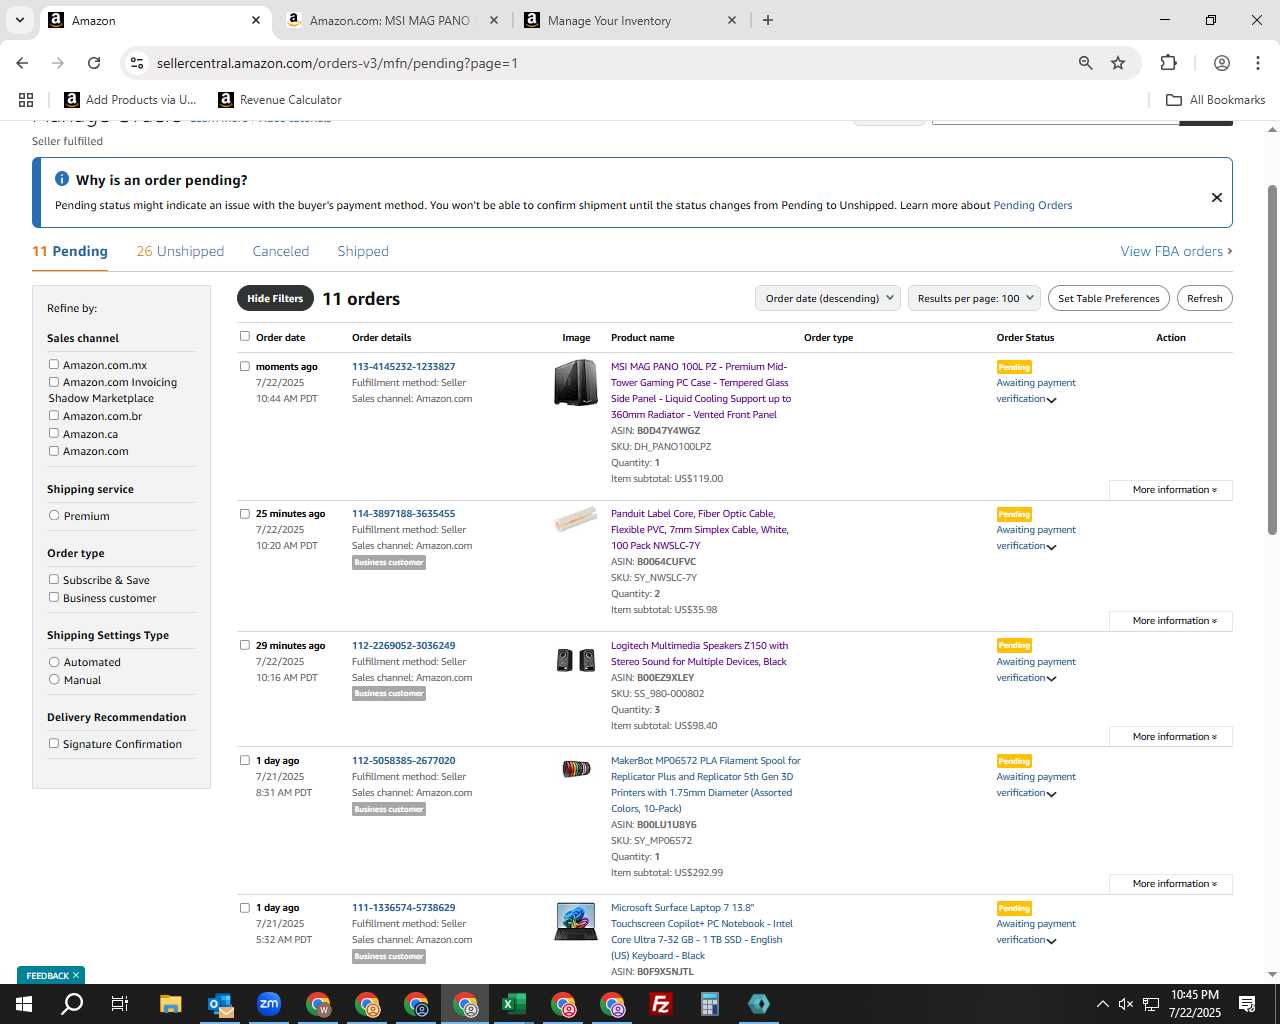Image resolution: width=1280 pixels, height=1024 pixels.
Task: Click the MSI PC case product thumbnail
Action: (576, 382)
